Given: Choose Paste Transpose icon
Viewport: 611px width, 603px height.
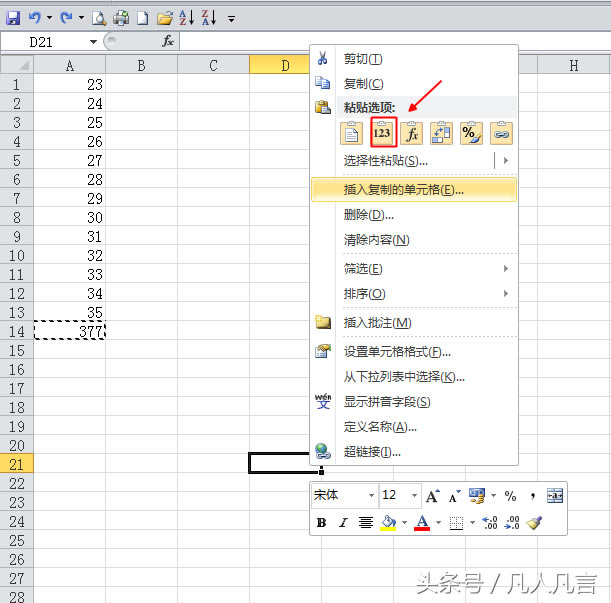Looking at the screenshot, I should 441,133.
